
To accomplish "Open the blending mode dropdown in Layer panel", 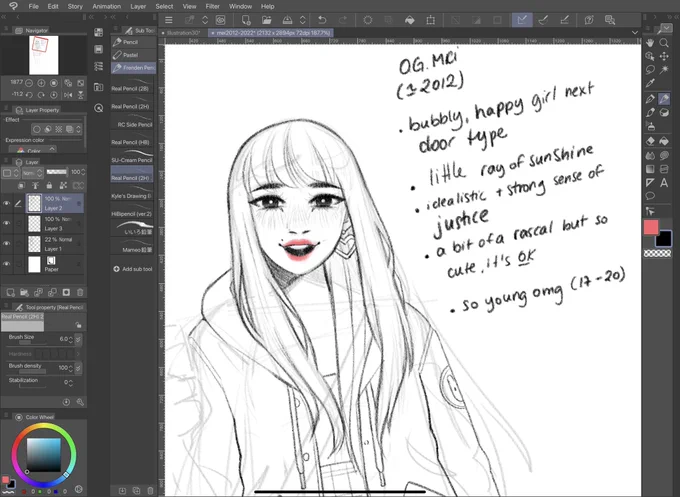I will (x=33, y=173).
